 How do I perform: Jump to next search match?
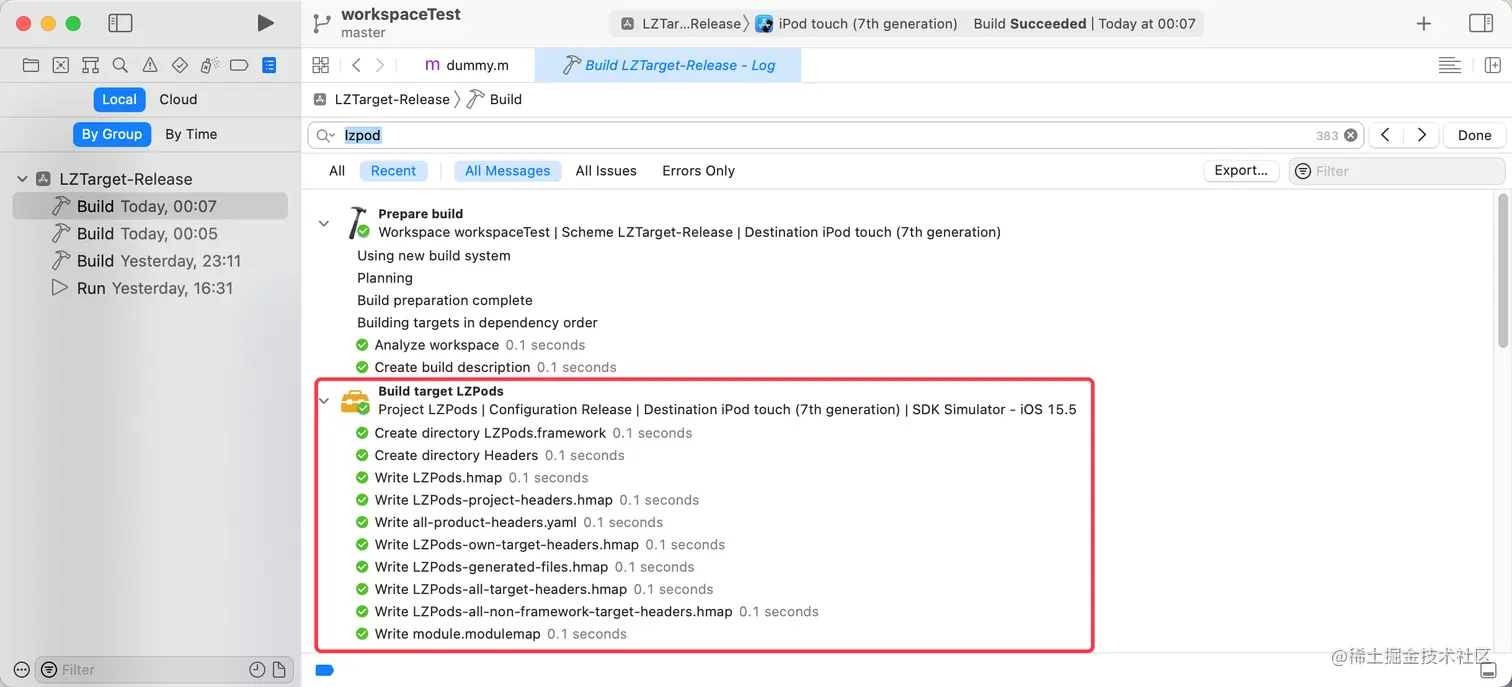[x=1421, y=135]
